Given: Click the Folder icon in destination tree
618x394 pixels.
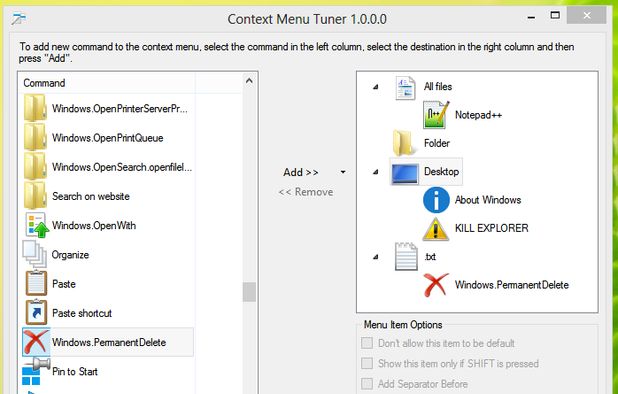Looking at the screenshot, I should tap(404, 143).
